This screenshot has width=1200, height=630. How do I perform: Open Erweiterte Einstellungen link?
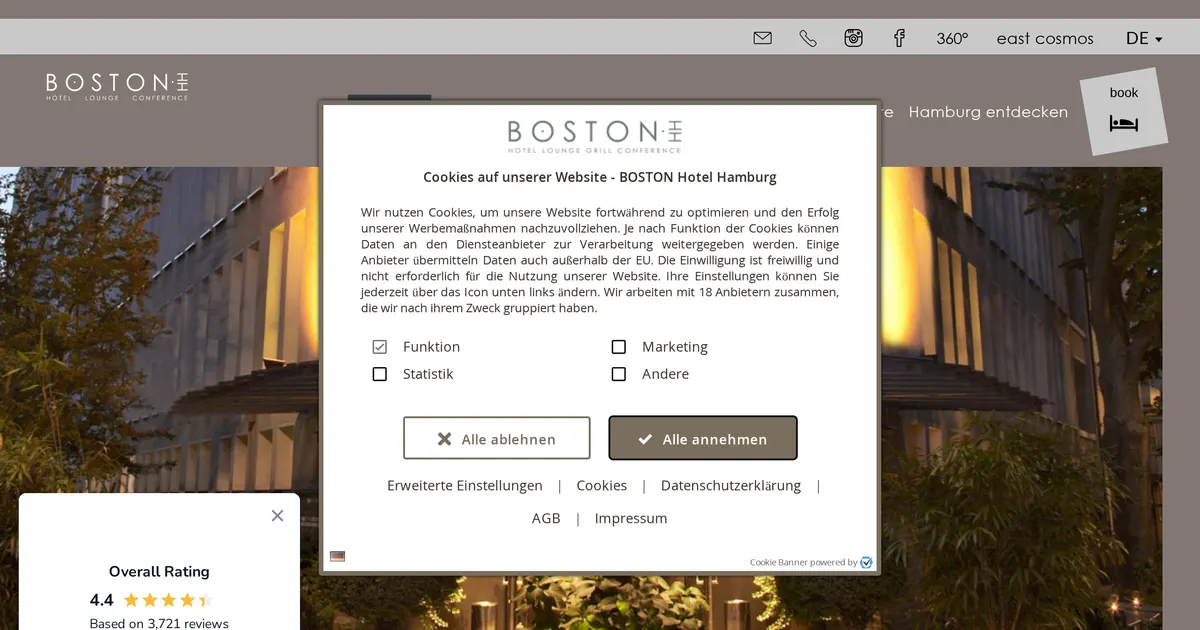pos(465,485)
